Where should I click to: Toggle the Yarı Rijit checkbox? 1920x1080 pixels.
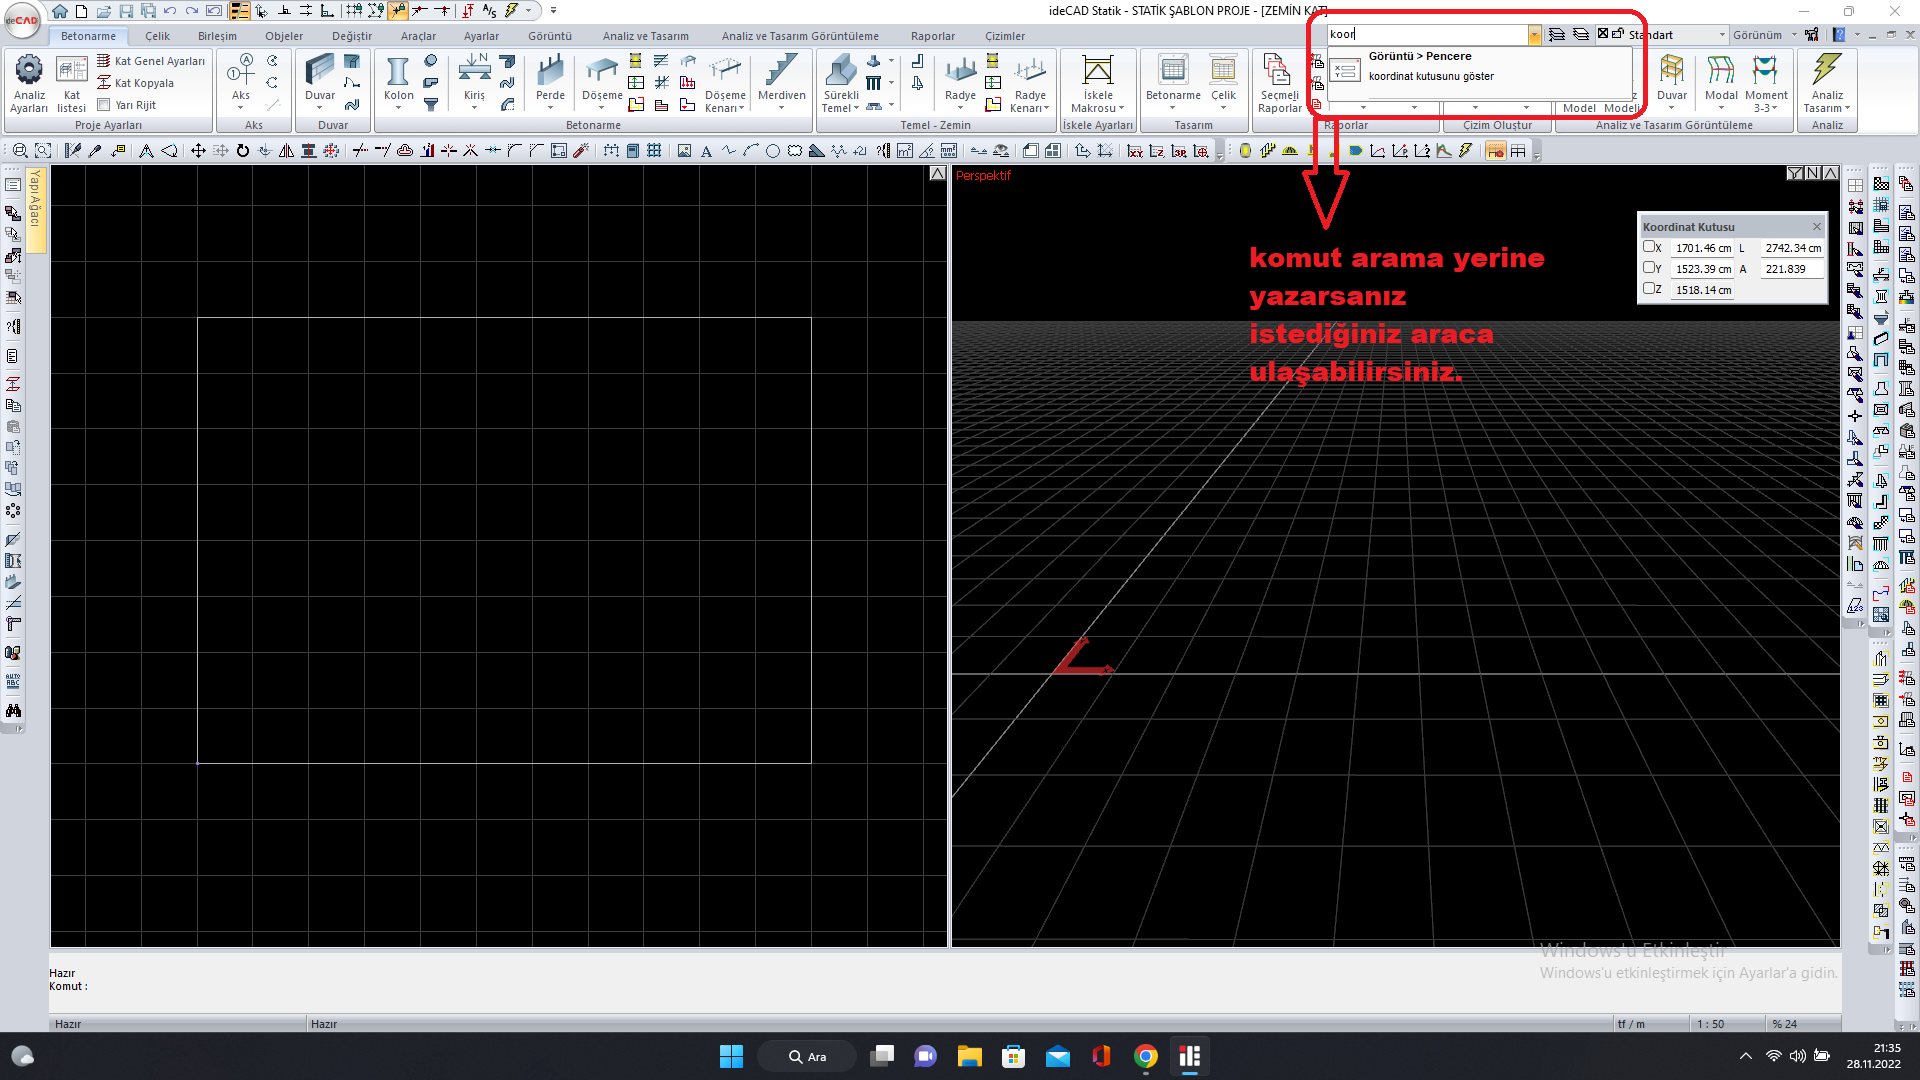click(103, 104)
